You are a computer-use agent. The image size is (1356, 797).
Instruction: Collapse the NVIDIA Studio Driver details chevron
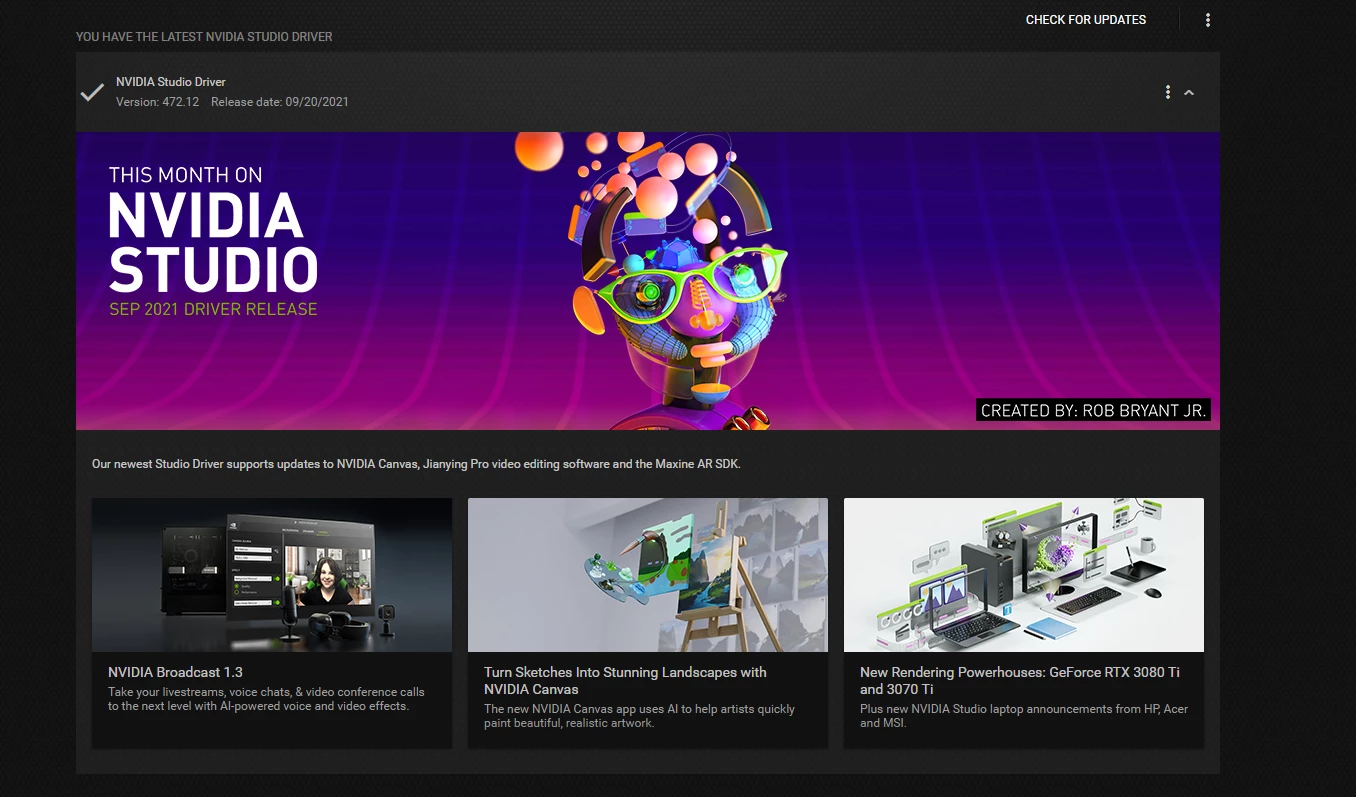click(x=1189, y=93)
